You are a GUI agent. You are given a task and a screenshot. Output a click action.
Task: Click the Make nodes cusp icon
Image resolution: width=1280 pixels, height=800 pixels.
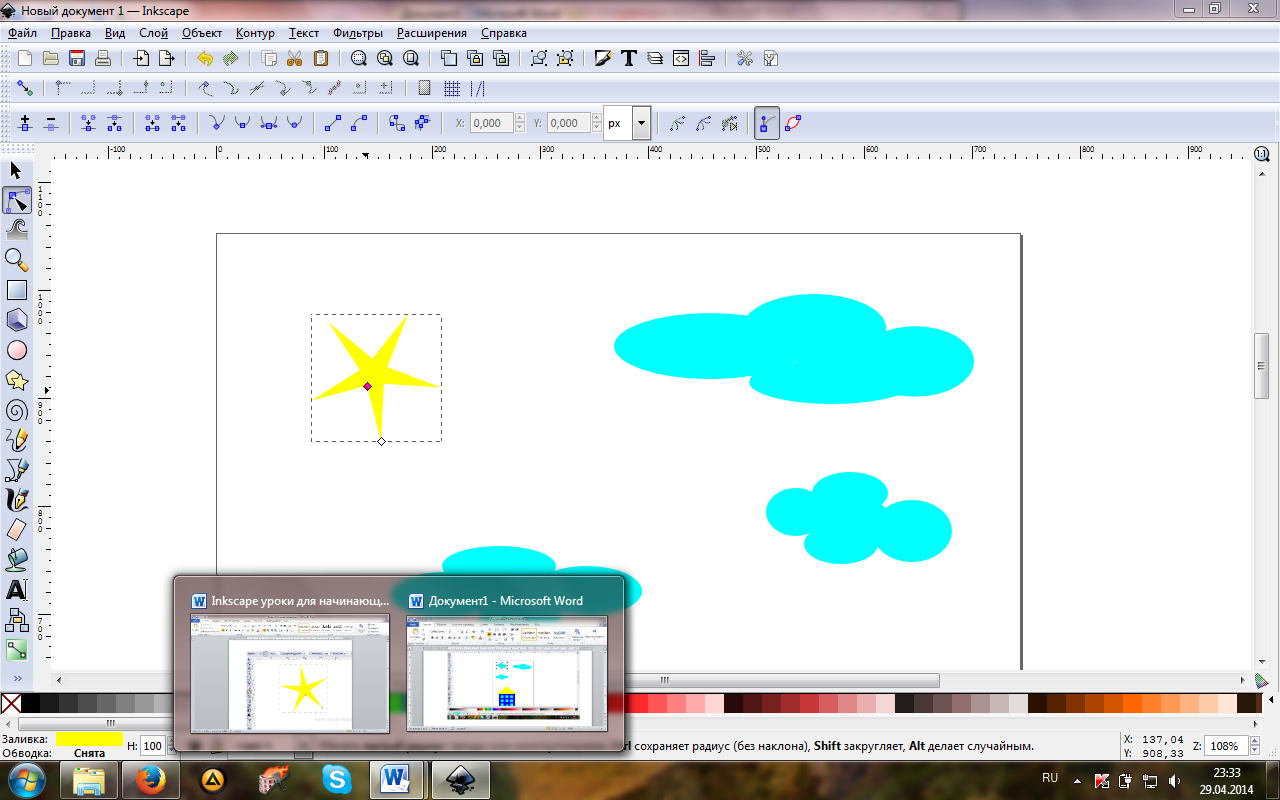click(216, 123)
